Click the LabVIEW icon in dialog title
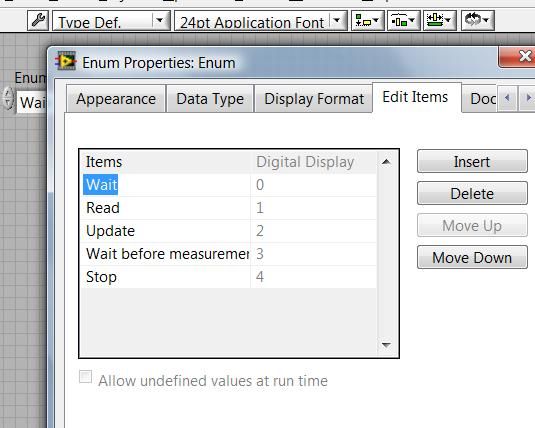 (x=66, y=61)
